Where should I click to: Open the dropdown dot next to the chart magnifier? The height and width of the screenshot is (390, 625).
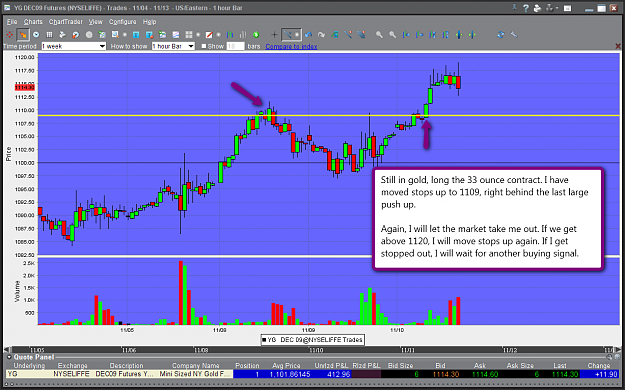point(125,35)
